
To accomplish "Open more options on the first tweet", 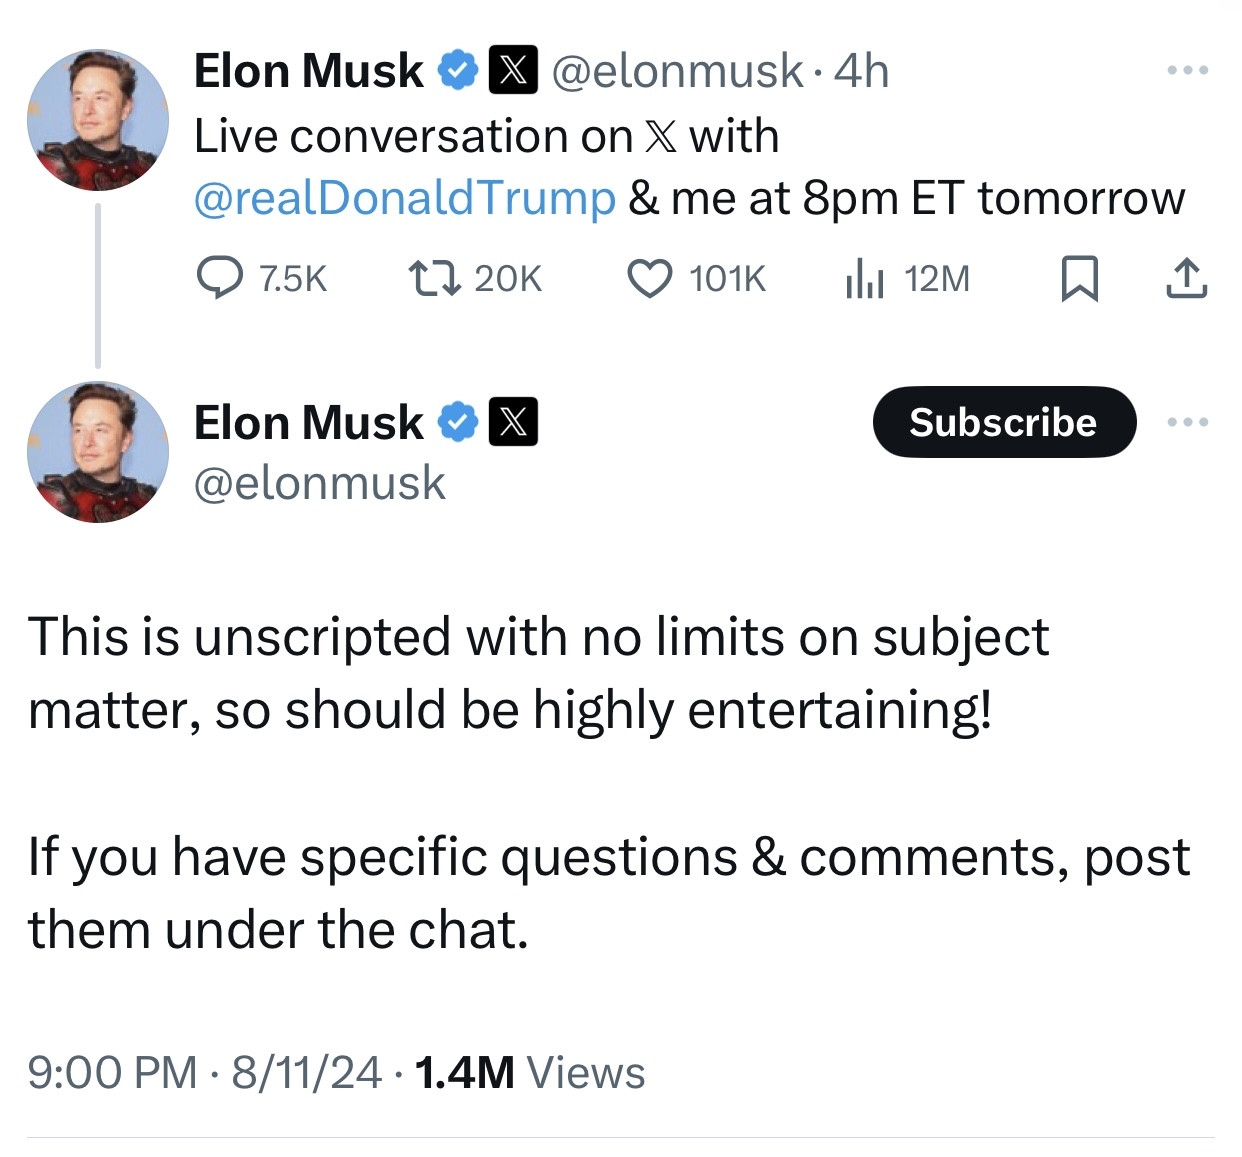I will [1188, 70].
